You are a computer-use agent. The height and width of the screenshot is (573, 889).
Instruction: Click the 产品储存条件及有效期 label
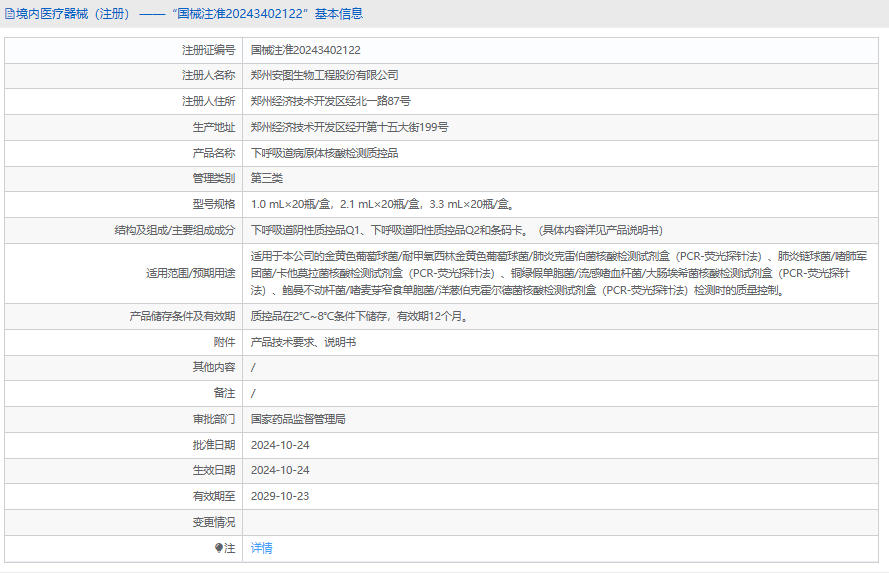[x=182, y=316]
